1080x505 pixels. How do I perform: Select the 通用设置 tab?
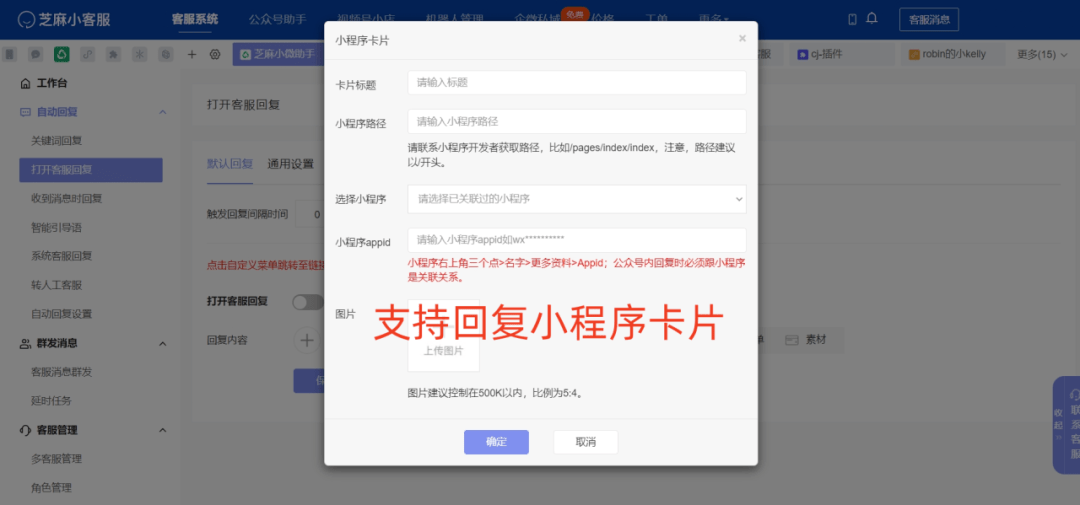point(290,164)
